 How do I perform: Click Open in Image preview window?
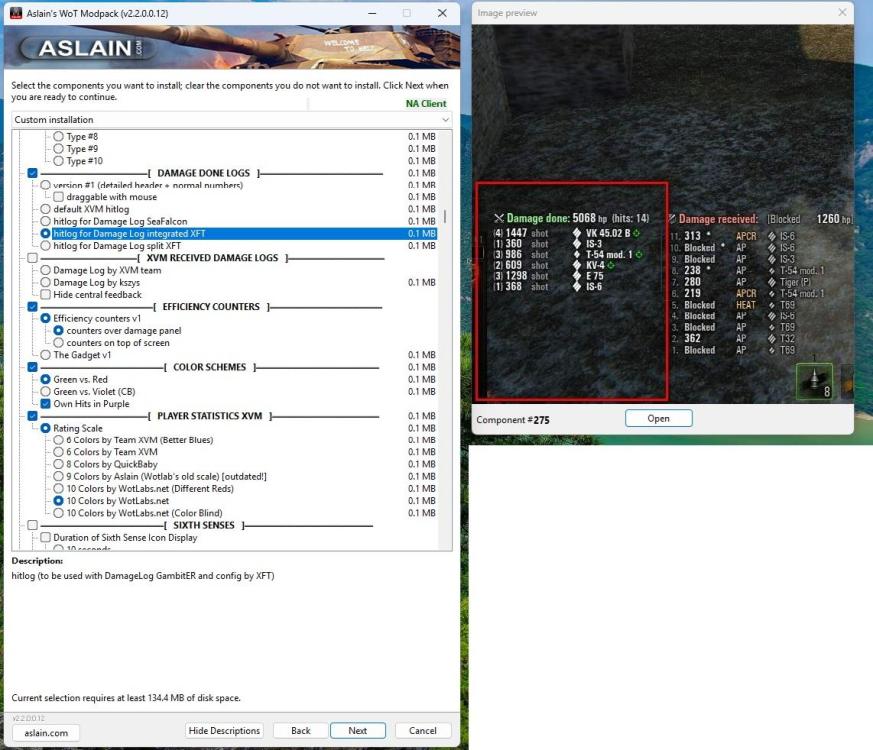pyautogui.click(x=659, y=418)
